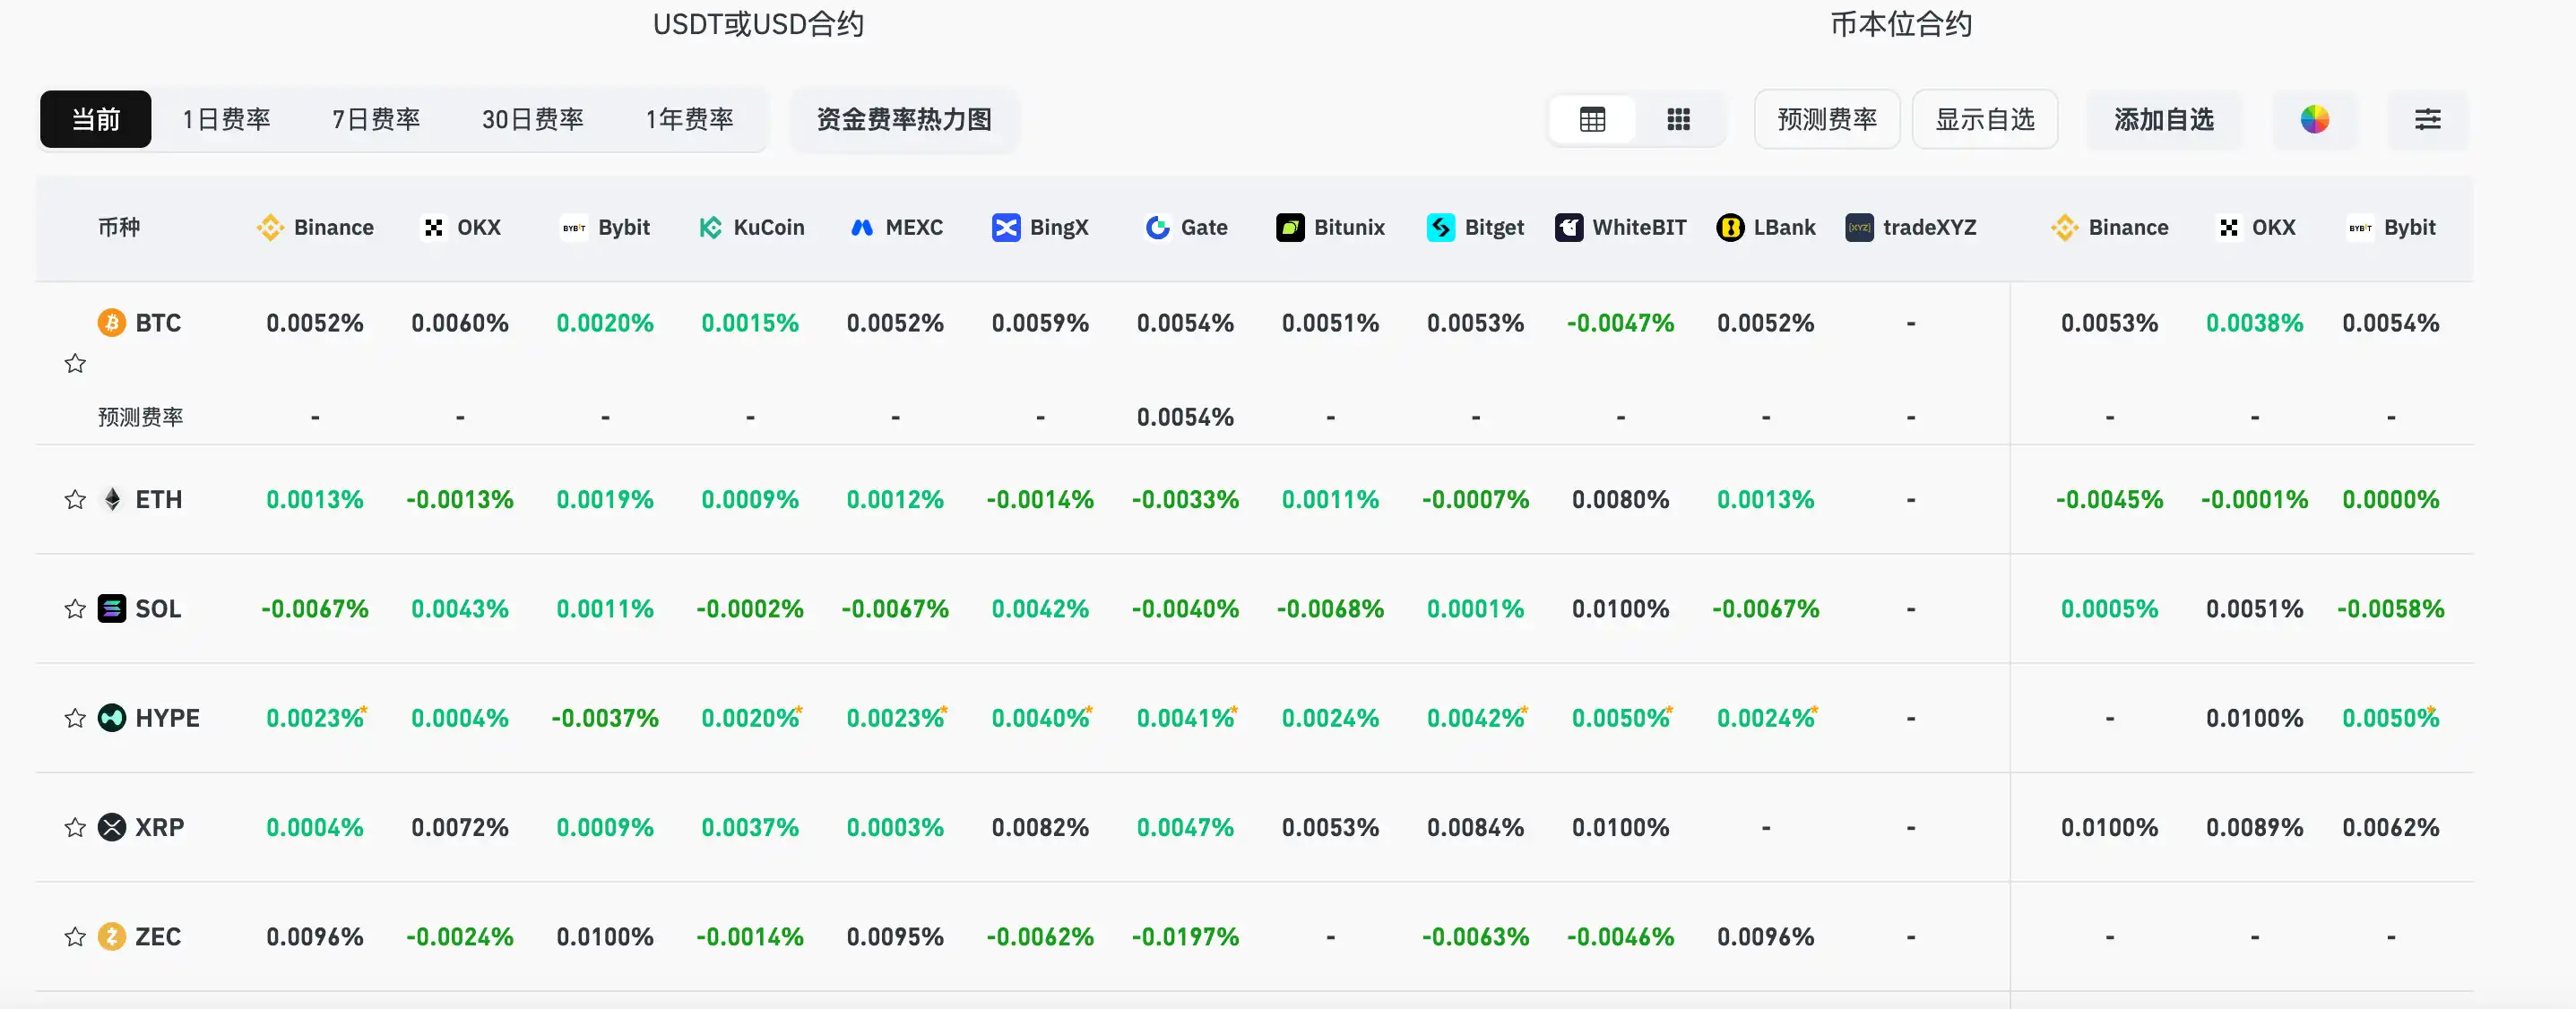Favorite SOL with its star icon
Screen dimensions: 2576x1009
click(75, 609)
